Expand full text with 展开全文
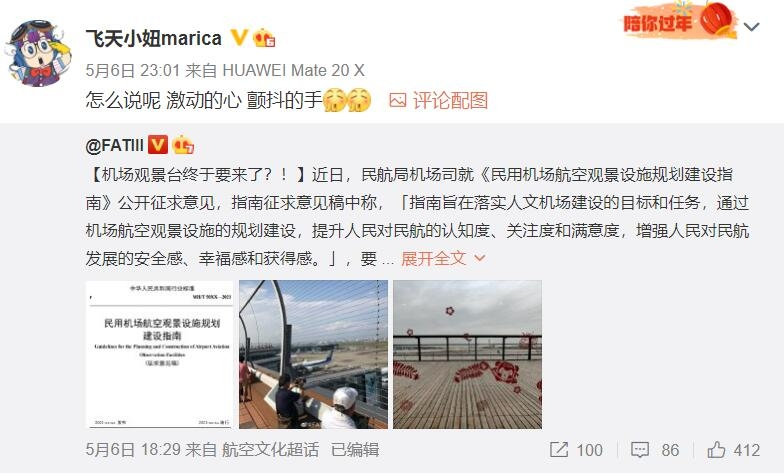The image size is (784, 474). coord(434,258)
